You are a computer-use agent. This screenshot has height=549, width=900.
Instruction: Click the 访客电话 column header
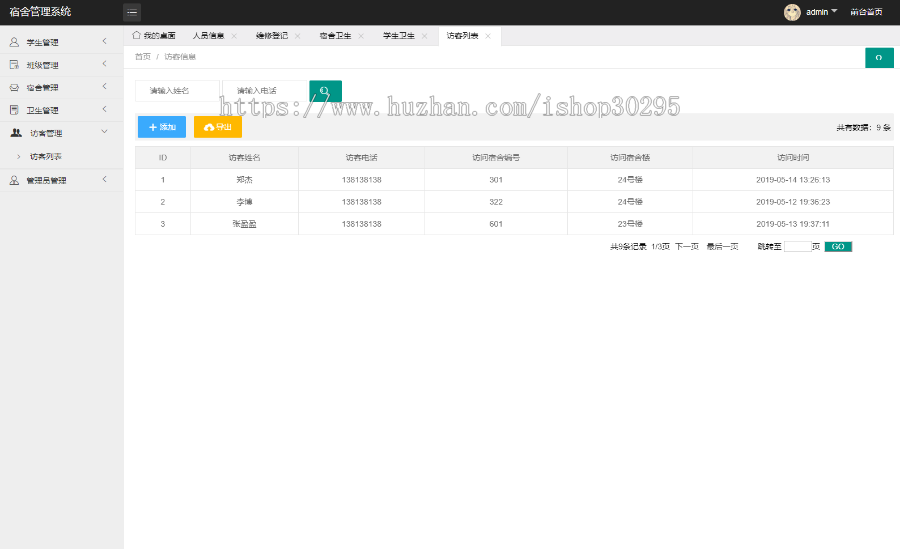362,157
